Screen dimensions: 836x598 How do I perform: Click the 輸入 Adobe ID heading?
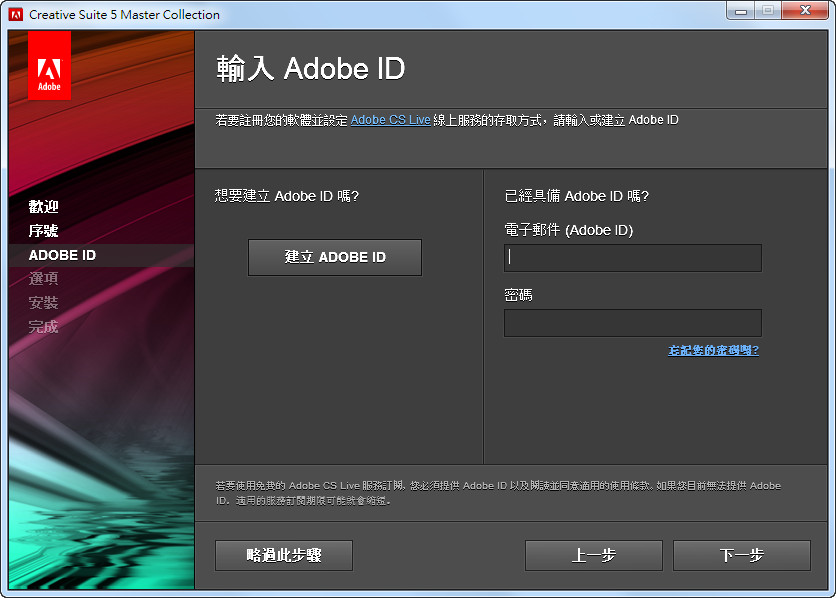[311, 69]
